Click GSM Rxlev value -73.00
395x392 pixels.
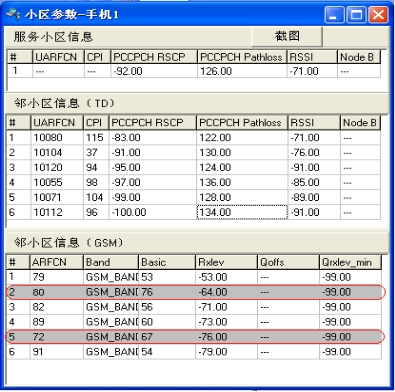coord(226,322)
